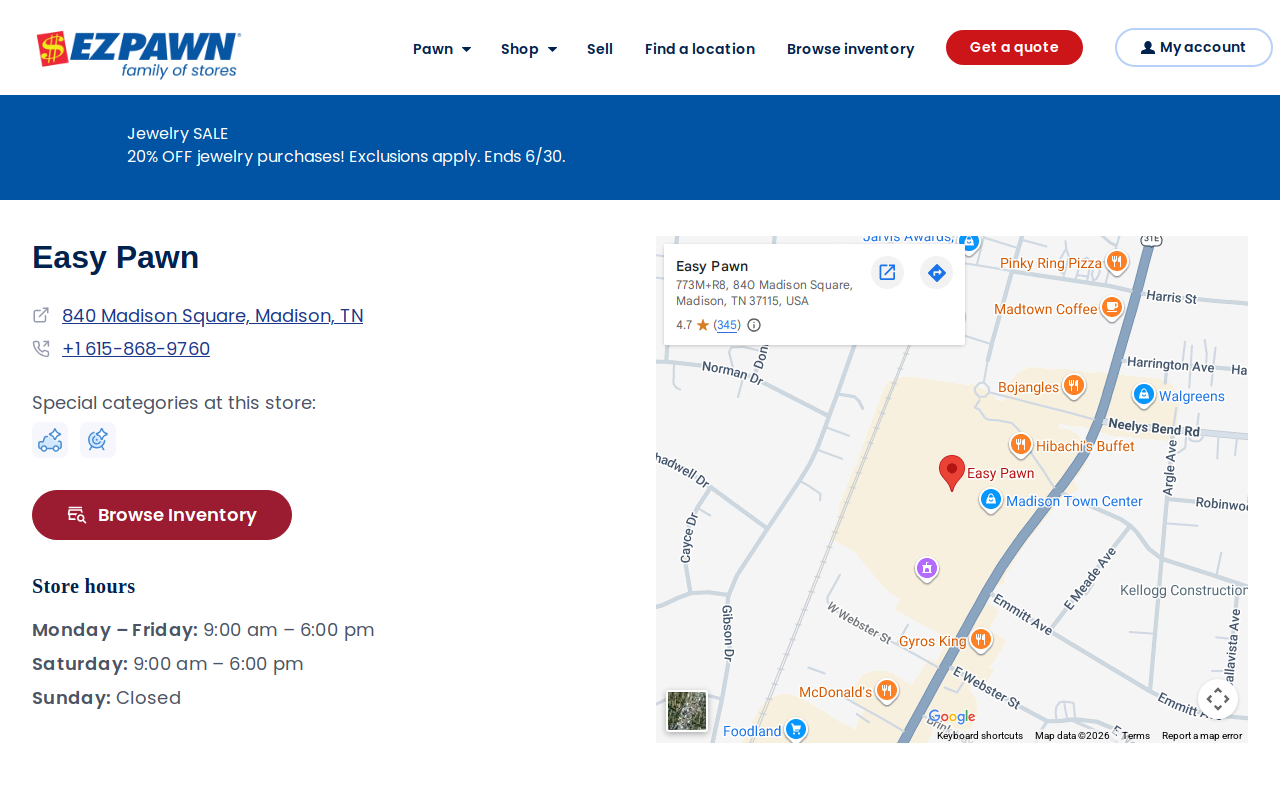Open the Sell menu item
1280x800 pixels.
(600, 49)
